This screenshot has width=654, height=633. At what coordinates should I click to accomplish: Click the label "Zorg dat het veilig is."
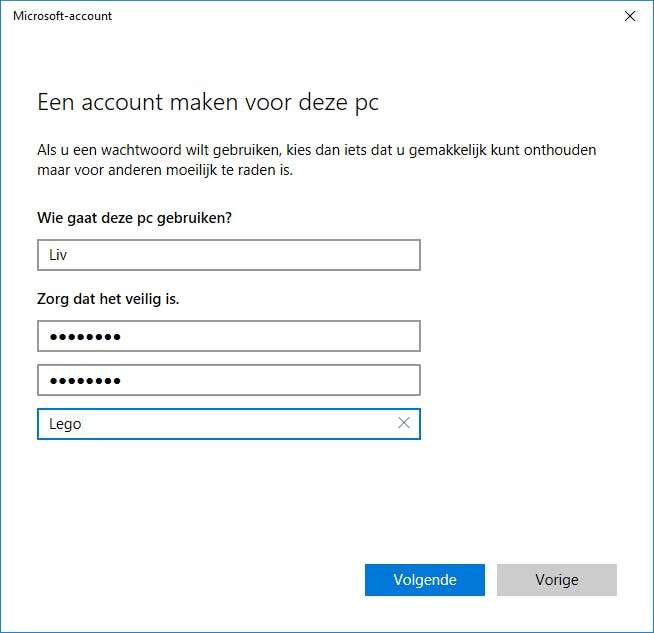(108, 298)
